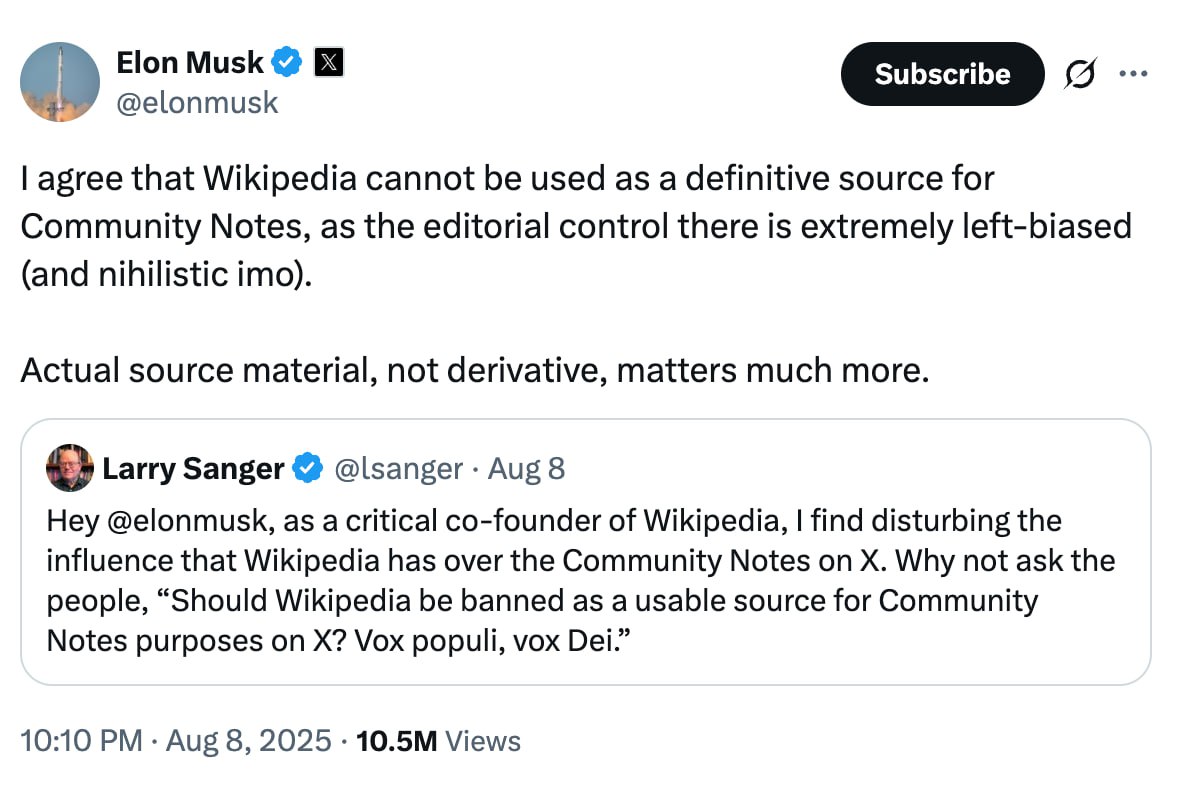Click the Elon Musk display name
This screenshot has height=788, width=1178.
click(190, 62)
